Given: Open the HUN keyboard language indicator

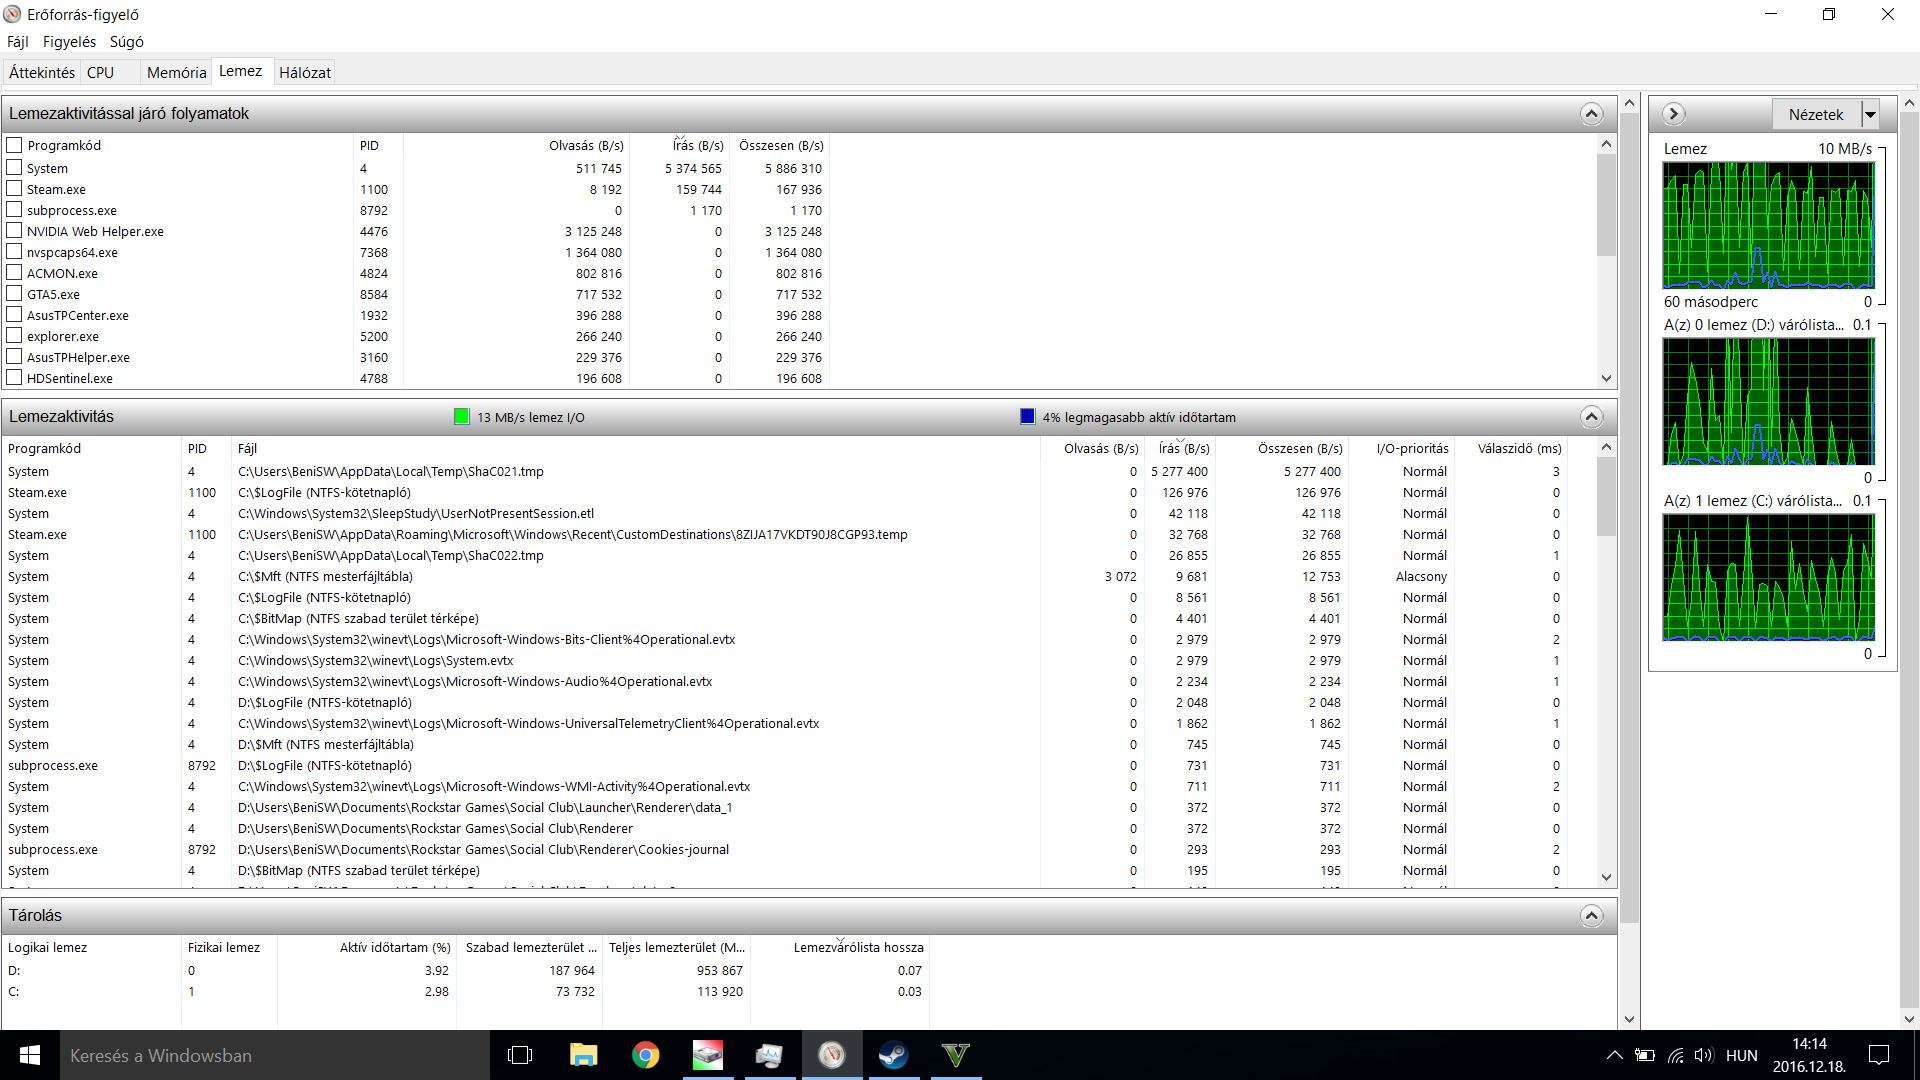Looking at the screenshot, I should (1741, 1055).
